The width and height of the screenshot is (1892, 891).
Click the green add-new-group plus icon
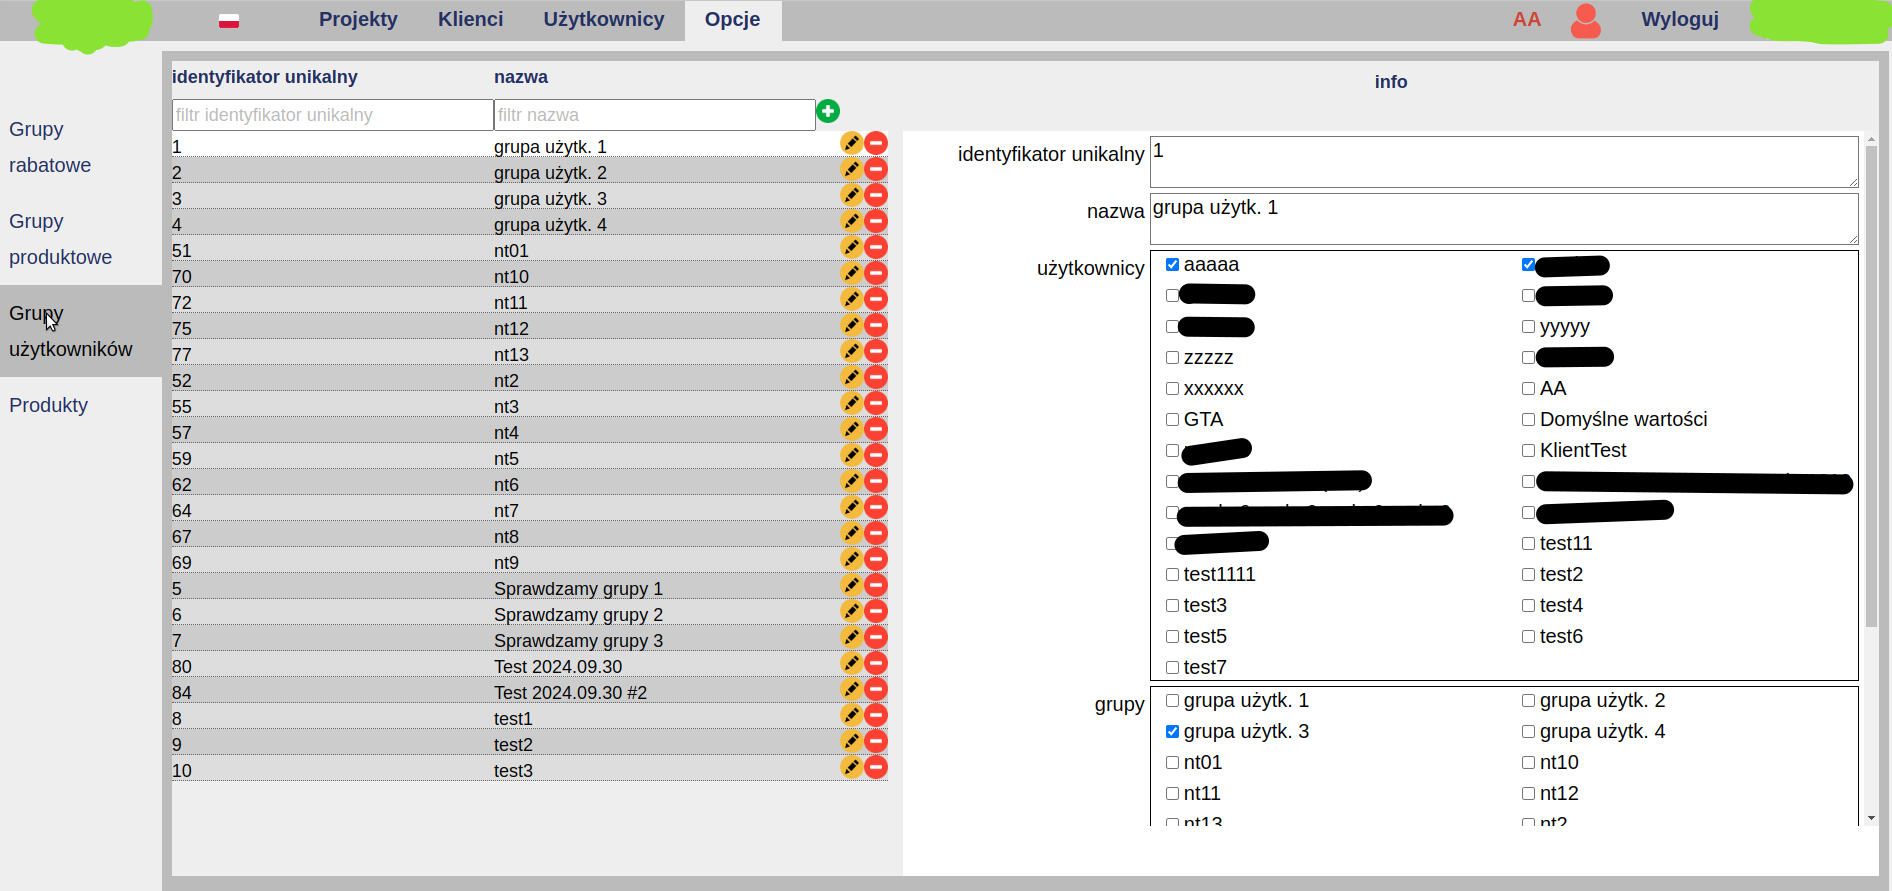pos(828,111)
